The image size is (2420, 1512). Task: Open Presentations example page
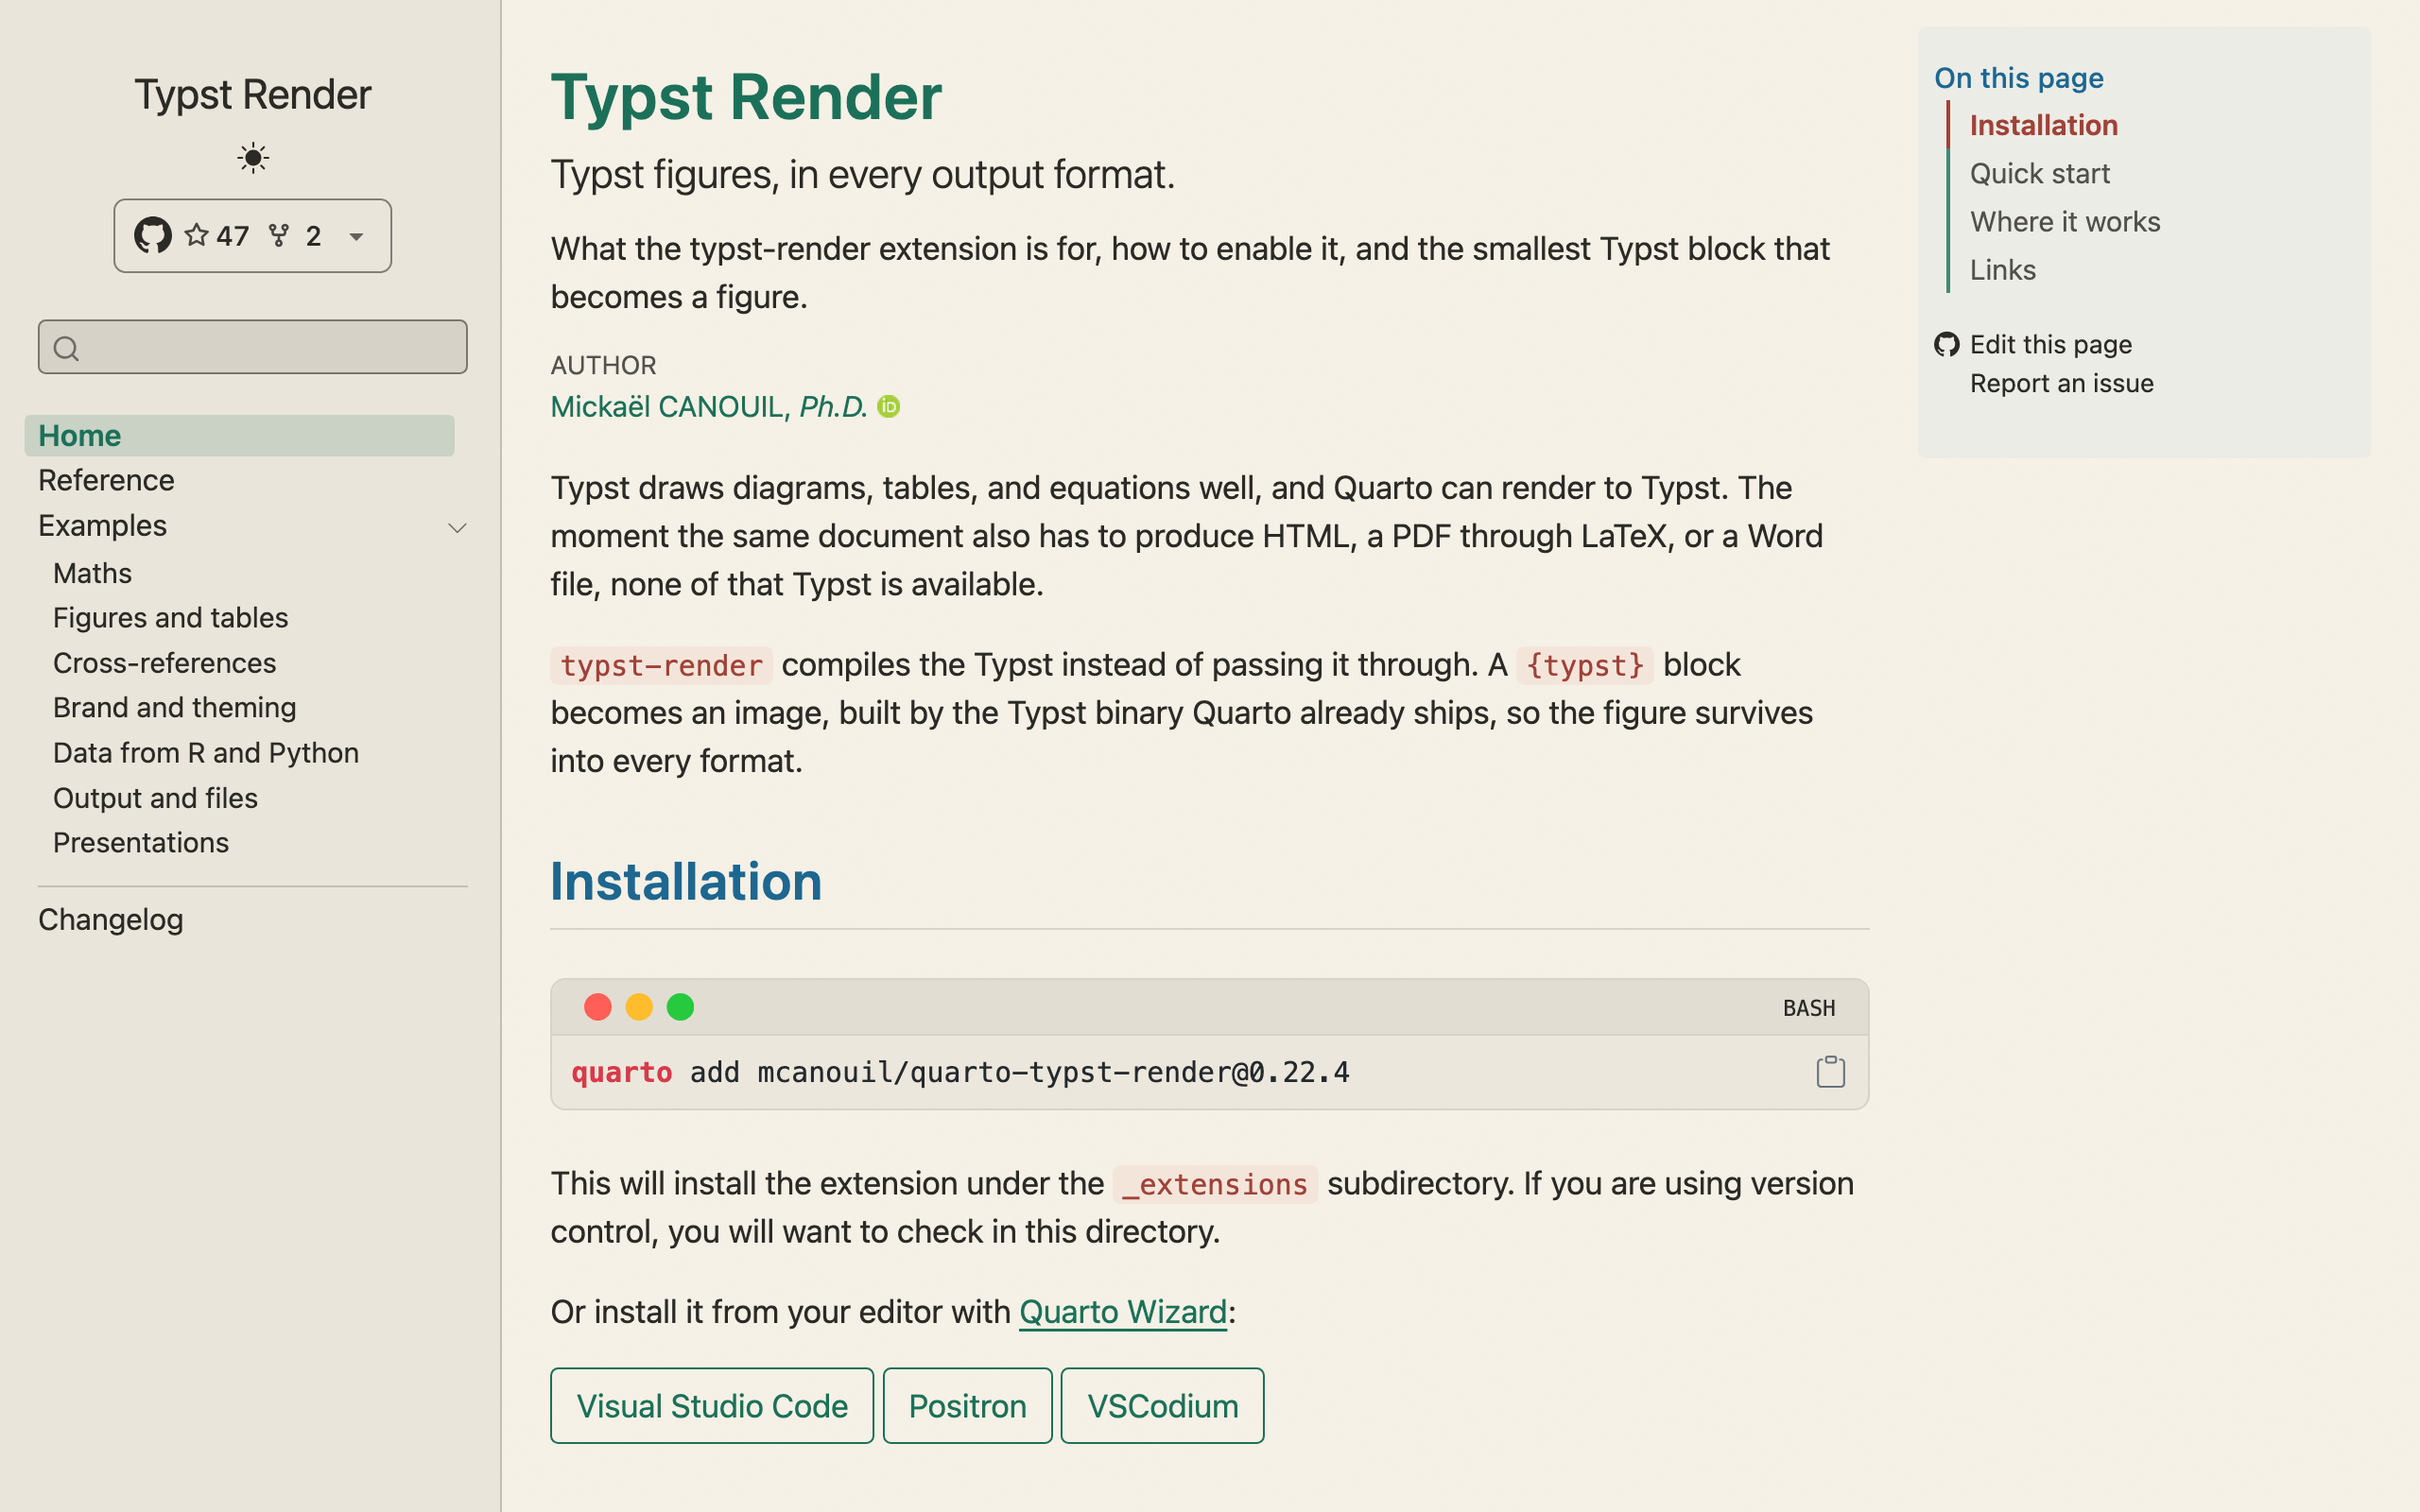(x=140, y=843)
